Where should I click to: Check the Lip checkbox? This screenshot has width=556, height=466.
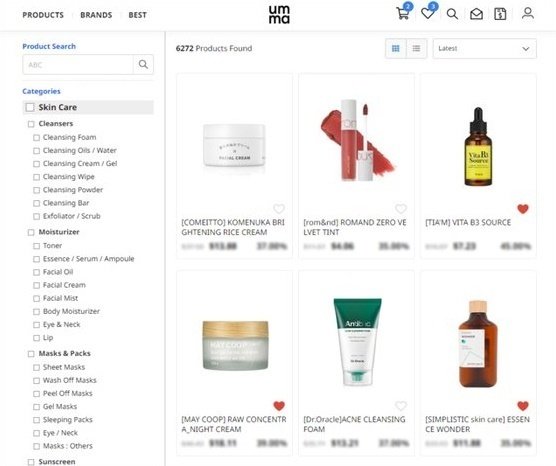coord(36,338)
